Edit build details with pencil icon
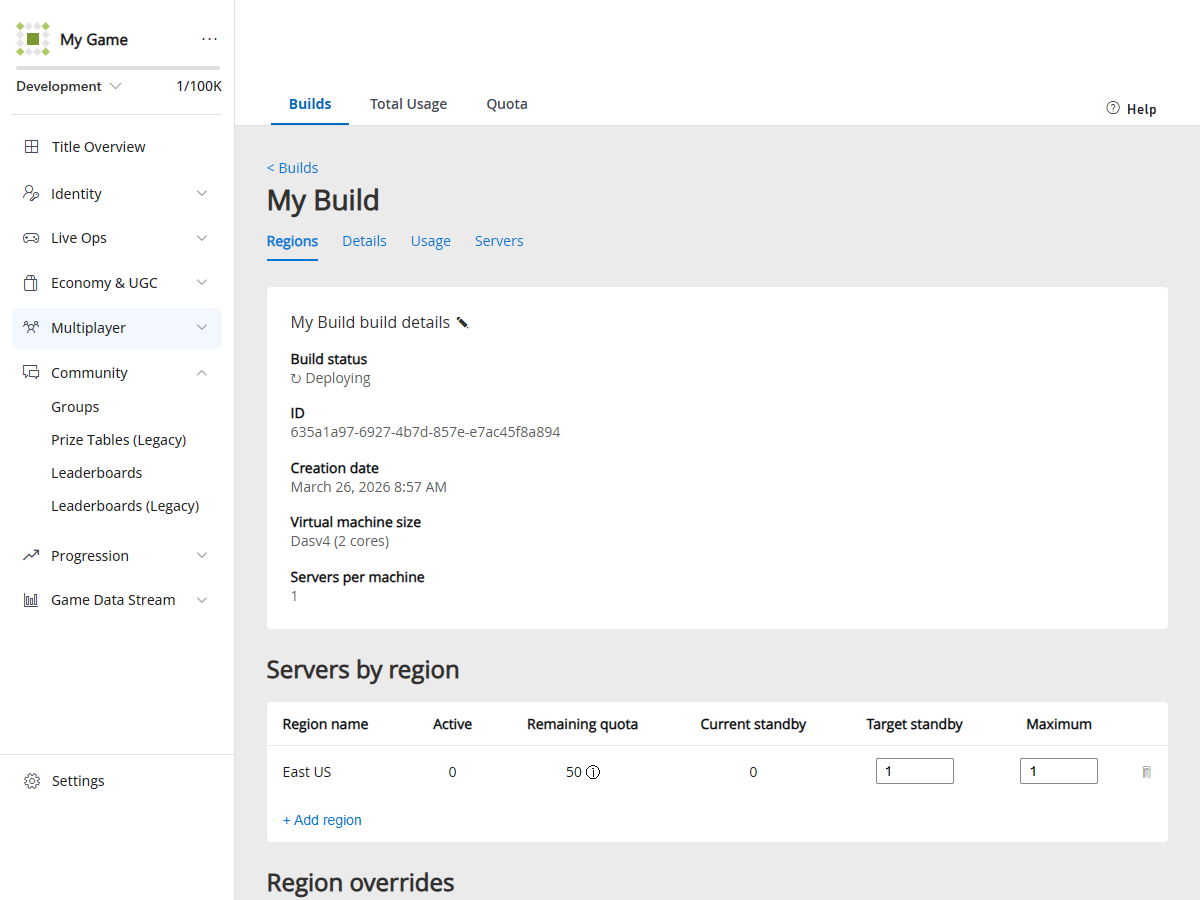Image resolution: width=1200 pixels, height=900 pixels. coord(462,322)
